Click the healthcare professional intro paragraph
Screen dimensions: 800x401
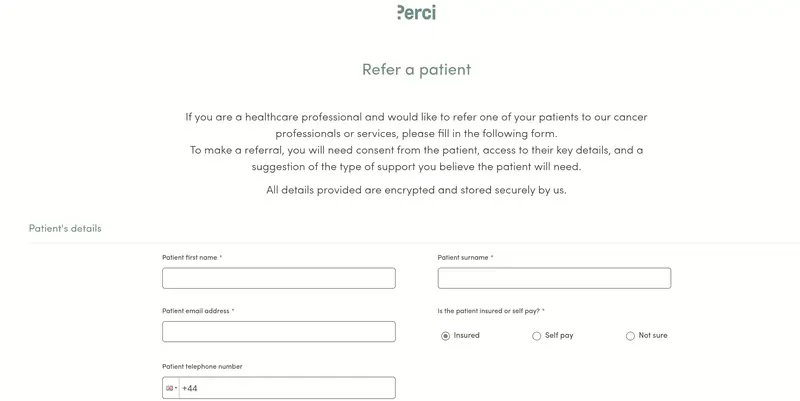[416, 125]
